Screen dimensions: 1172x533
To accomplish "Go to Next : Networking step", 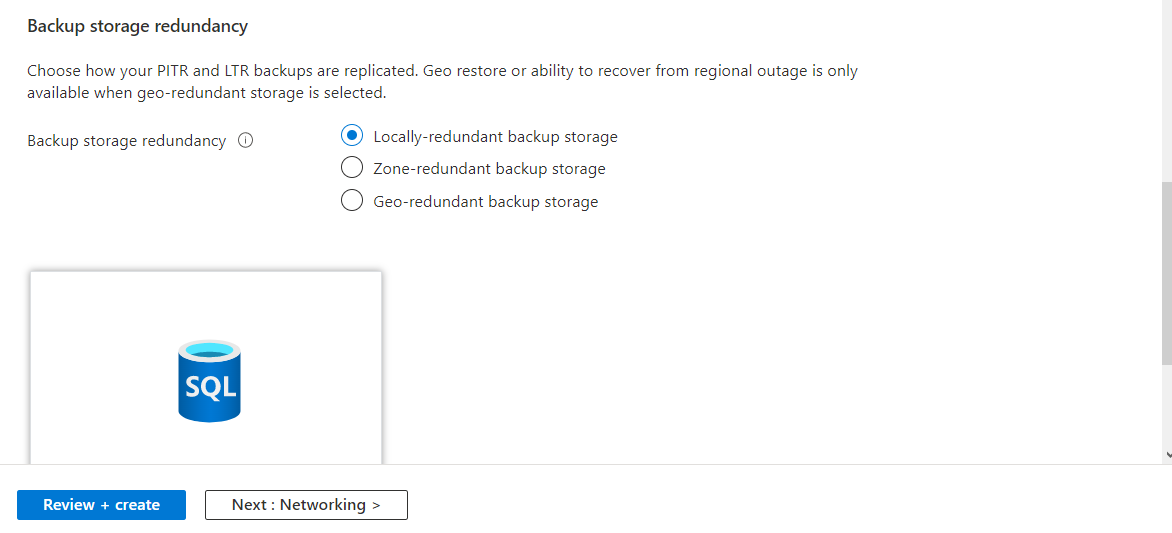I will click(306, 505).
